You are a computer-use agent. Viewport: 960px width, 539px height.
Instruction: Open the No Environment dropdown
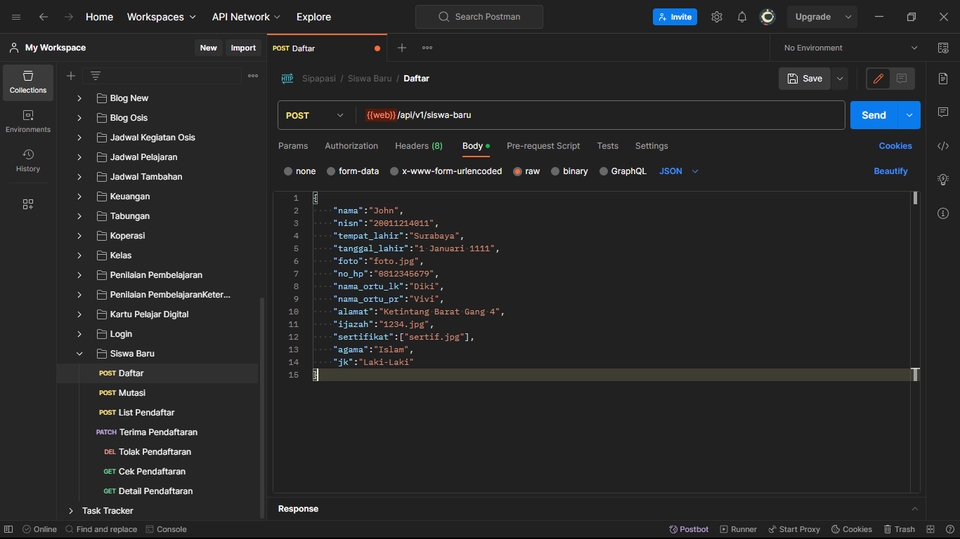[850, 48]
